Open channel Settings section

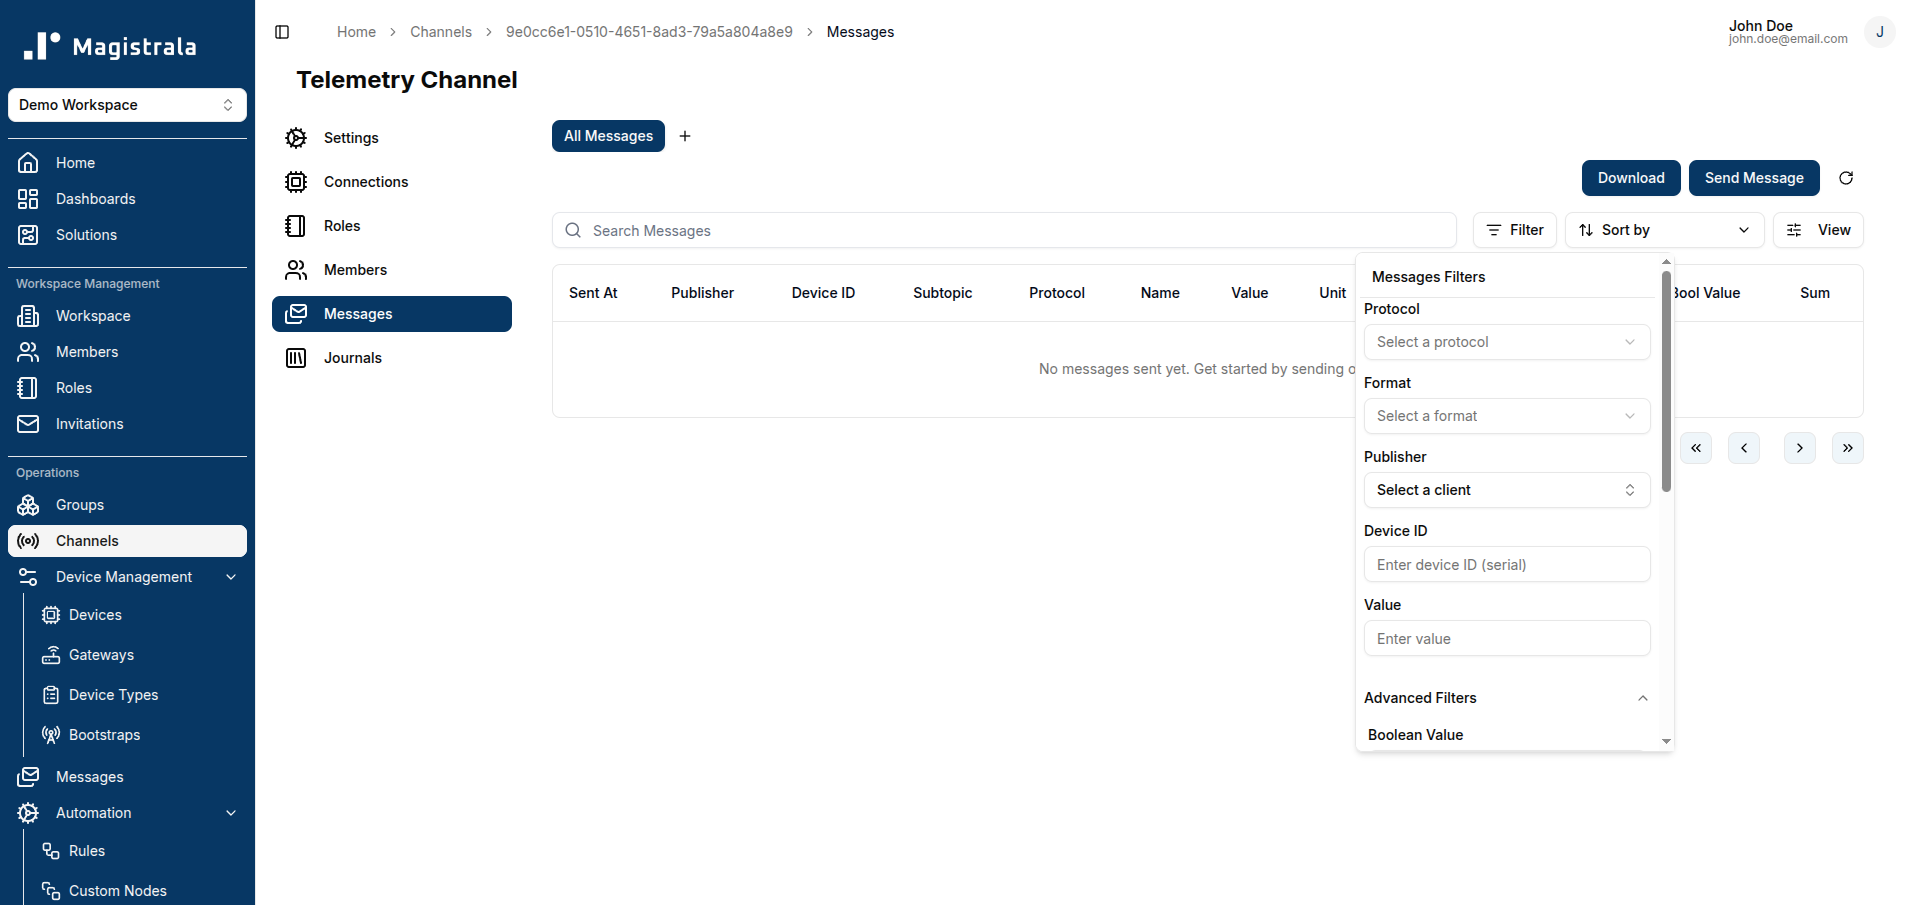pos(392,138)
